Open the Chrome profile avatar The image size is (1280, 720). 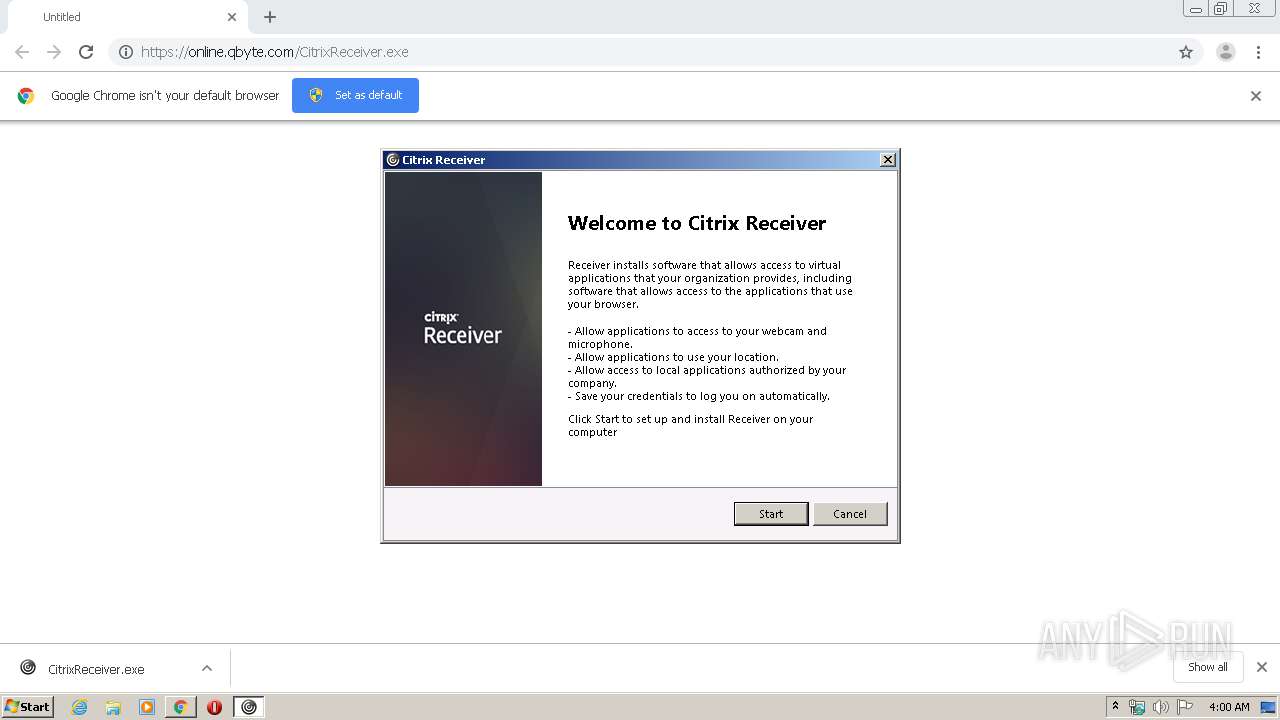coord(1226,52)
